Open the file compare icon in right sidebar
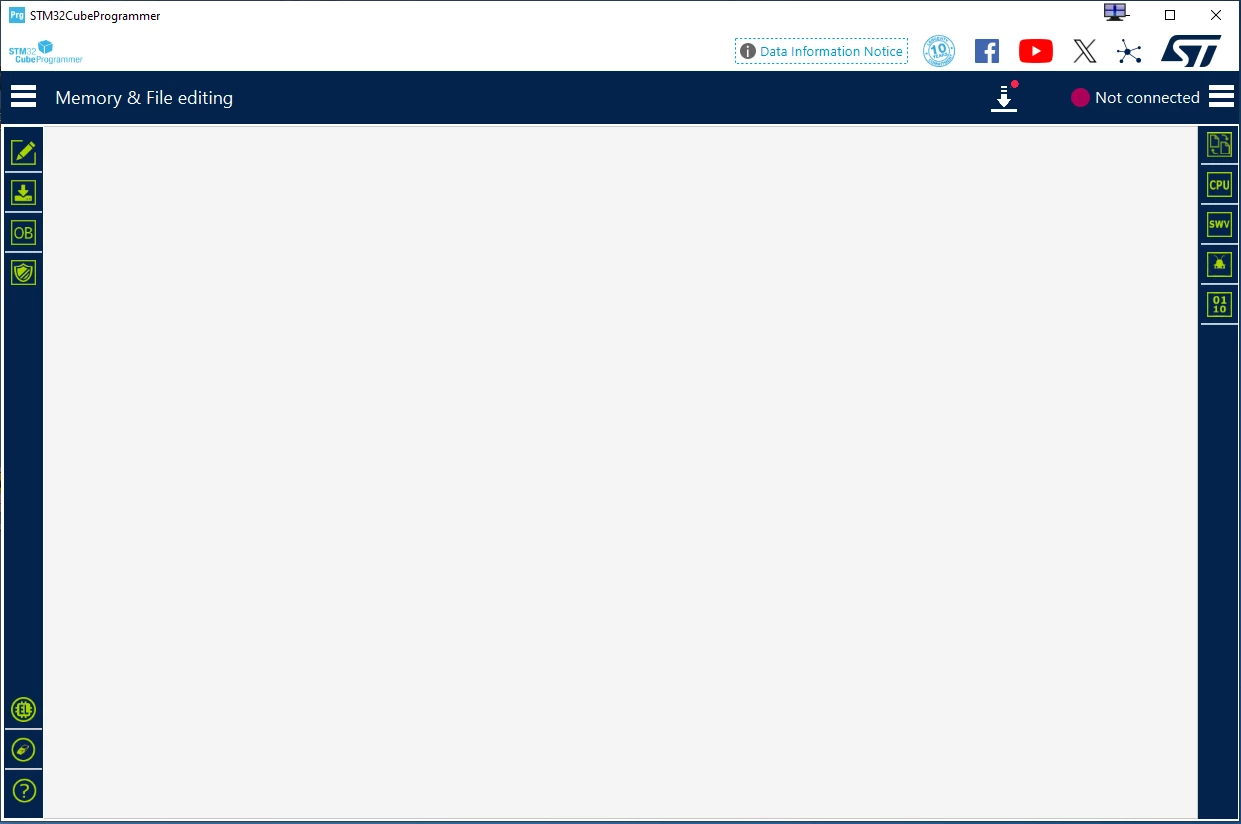 pos(1219,145)
